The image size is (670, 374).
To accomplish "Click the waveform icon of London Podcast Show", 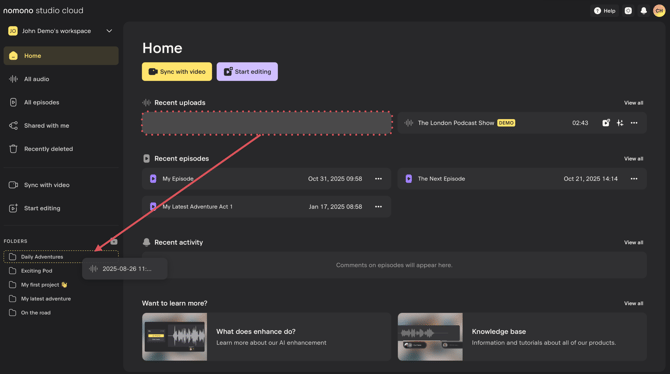I will tap(408, 123).
